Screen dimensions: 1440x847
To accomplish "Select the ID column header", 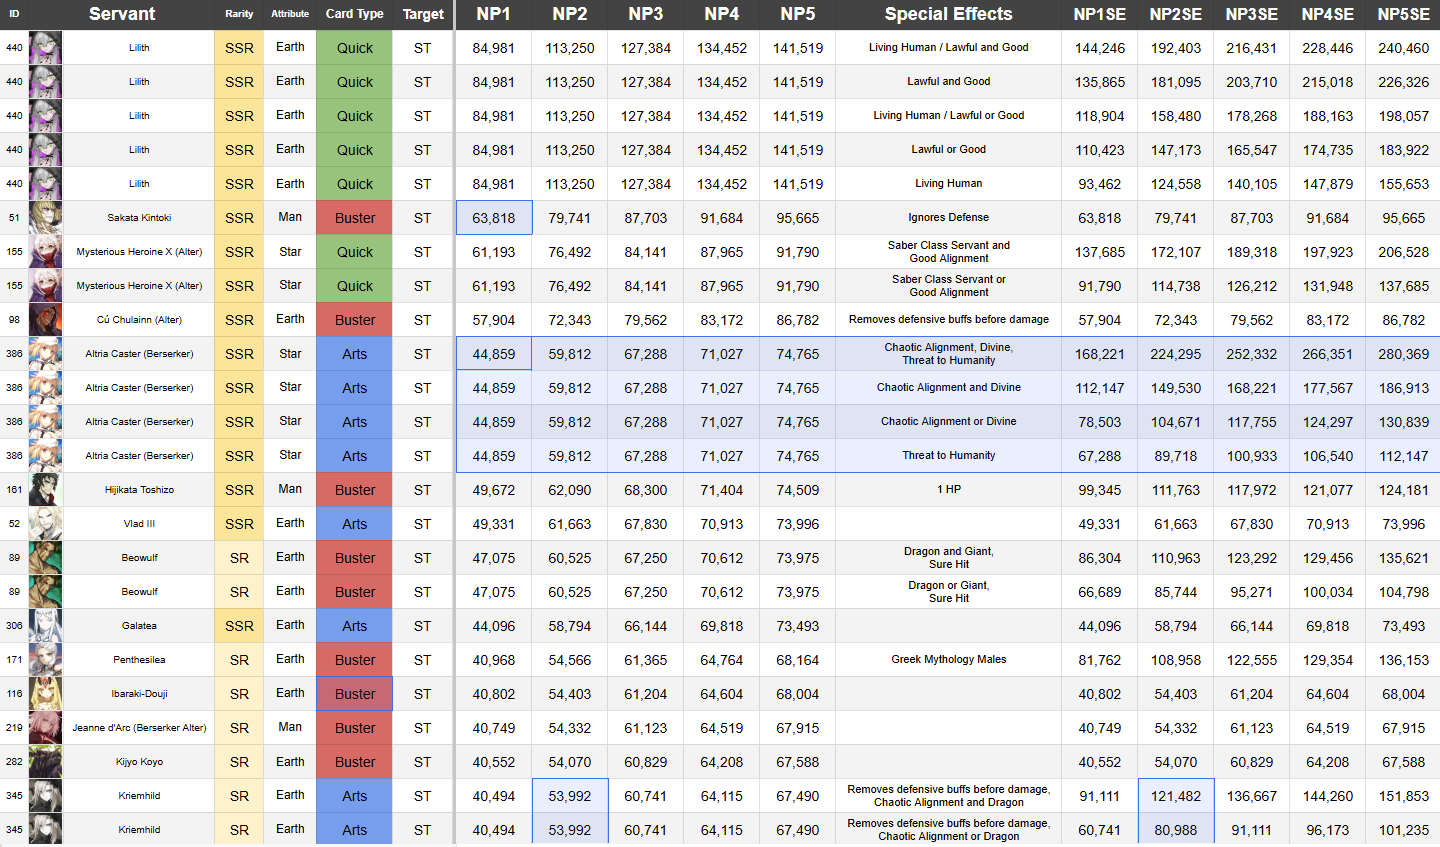I will 14,14.
